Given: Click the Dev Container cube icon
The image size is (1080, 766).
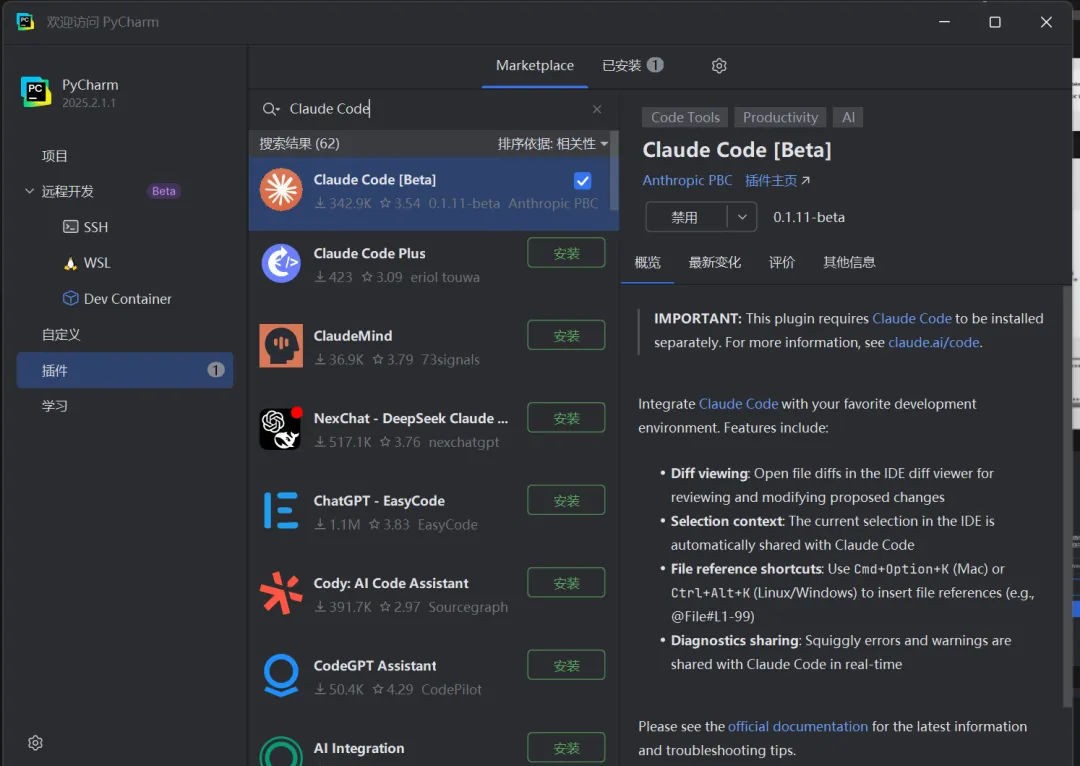Looking at the screenshot, I should (70, 298).
